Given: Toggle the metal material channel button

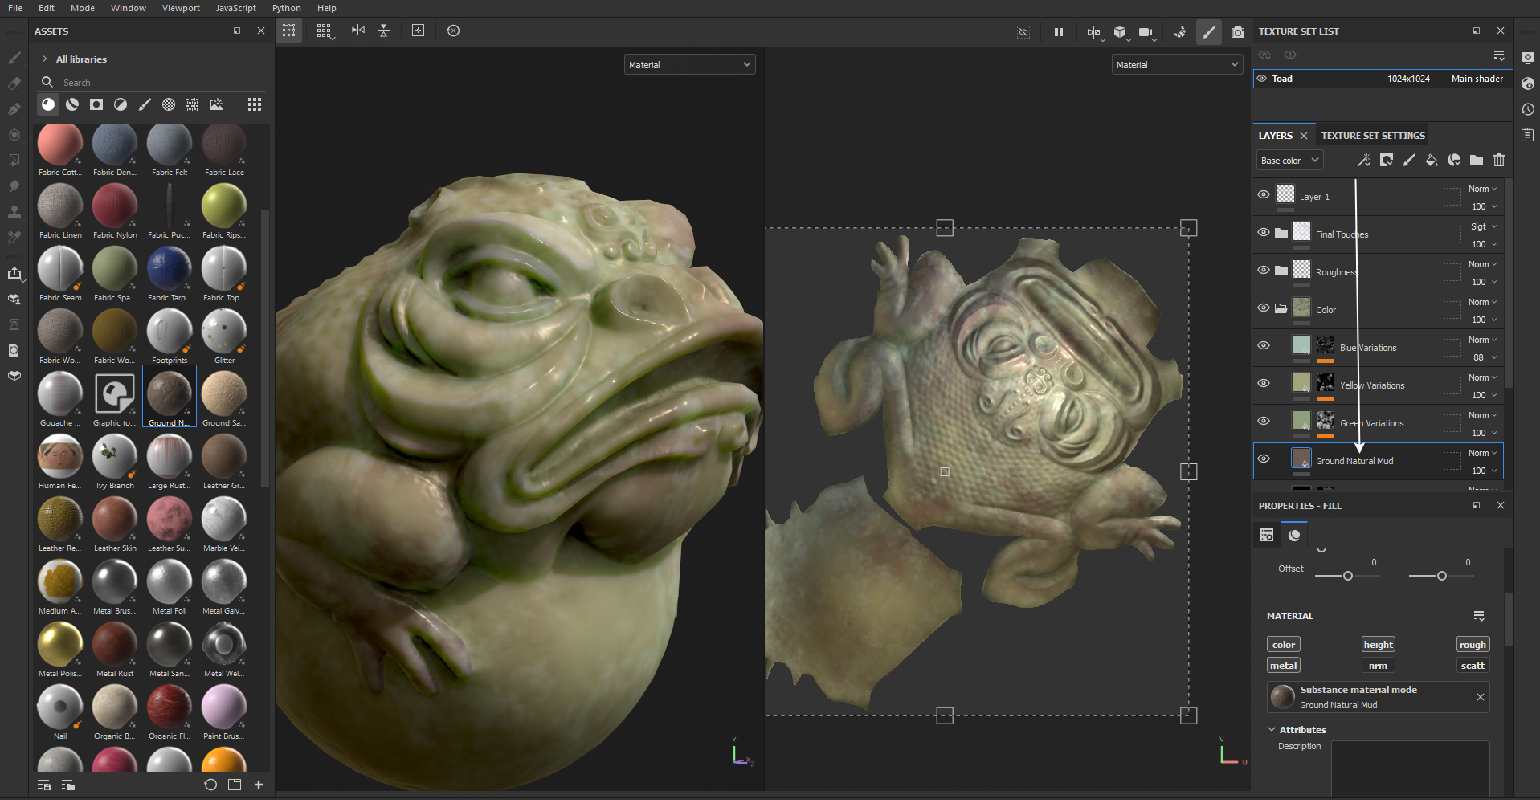Looking at the screenshot, I should point(1283,666).
